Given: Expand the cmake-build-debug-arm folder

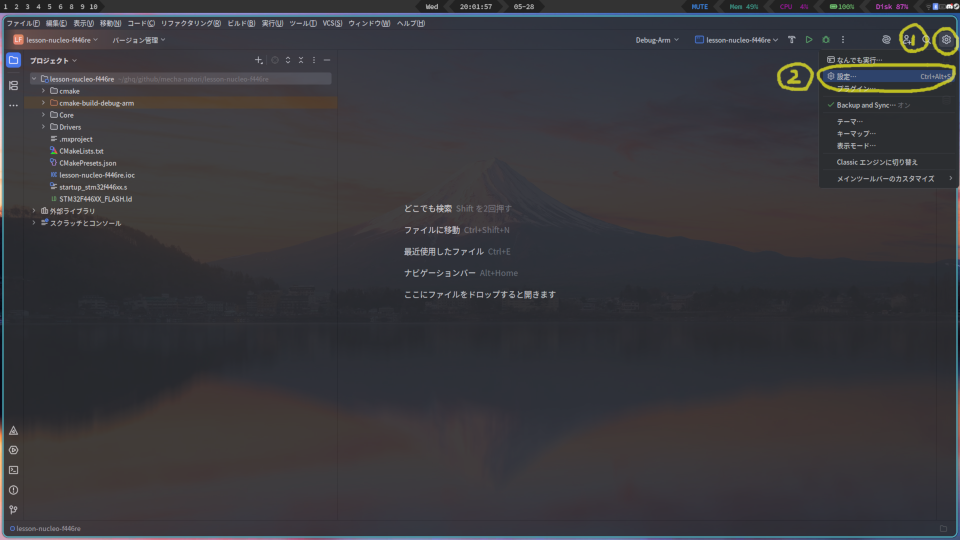Looking at the screenshot, I should (43, 103).
